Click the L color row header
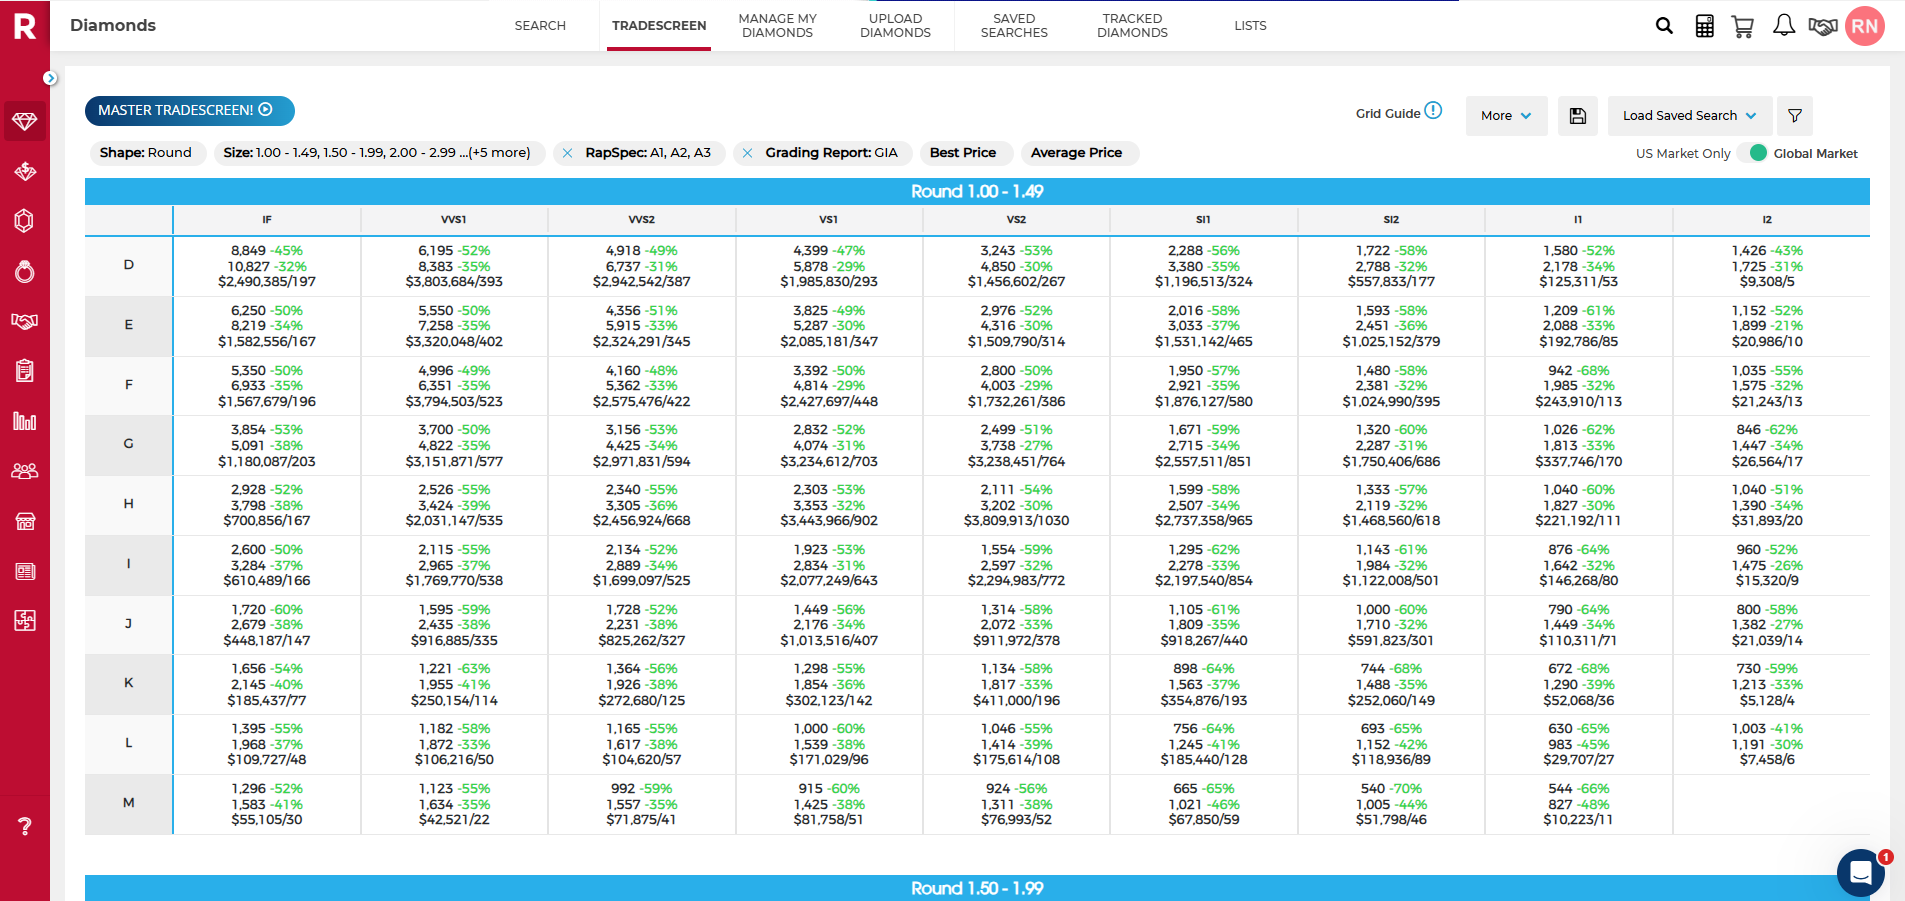This screenshot has height=901, width=1905. (x=129, y=743)
